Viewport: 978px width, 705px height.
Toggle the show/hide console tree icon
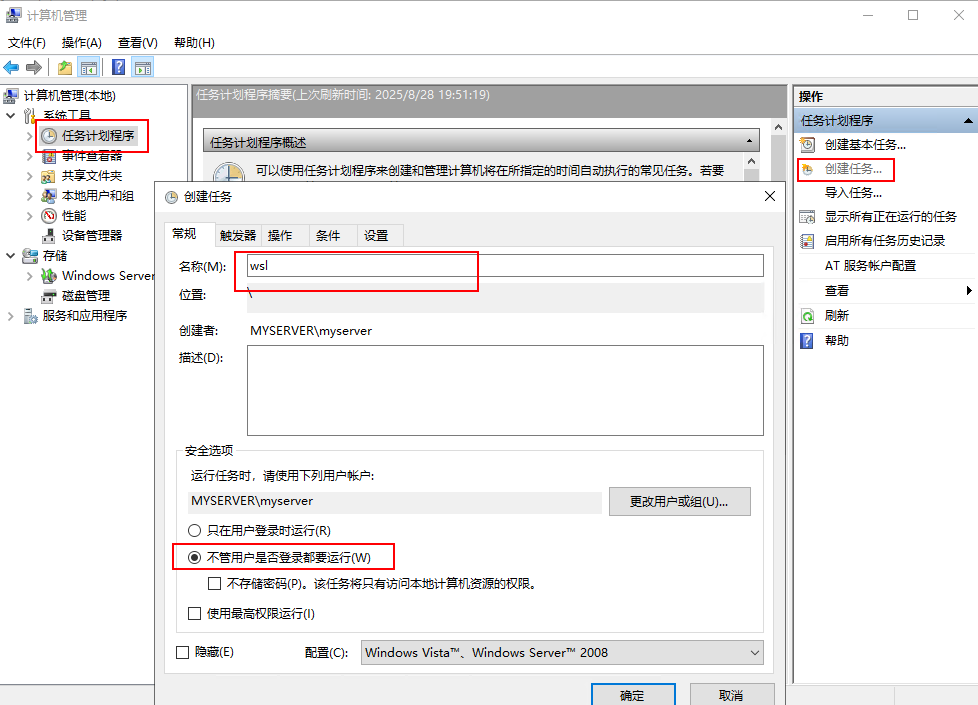89,67
